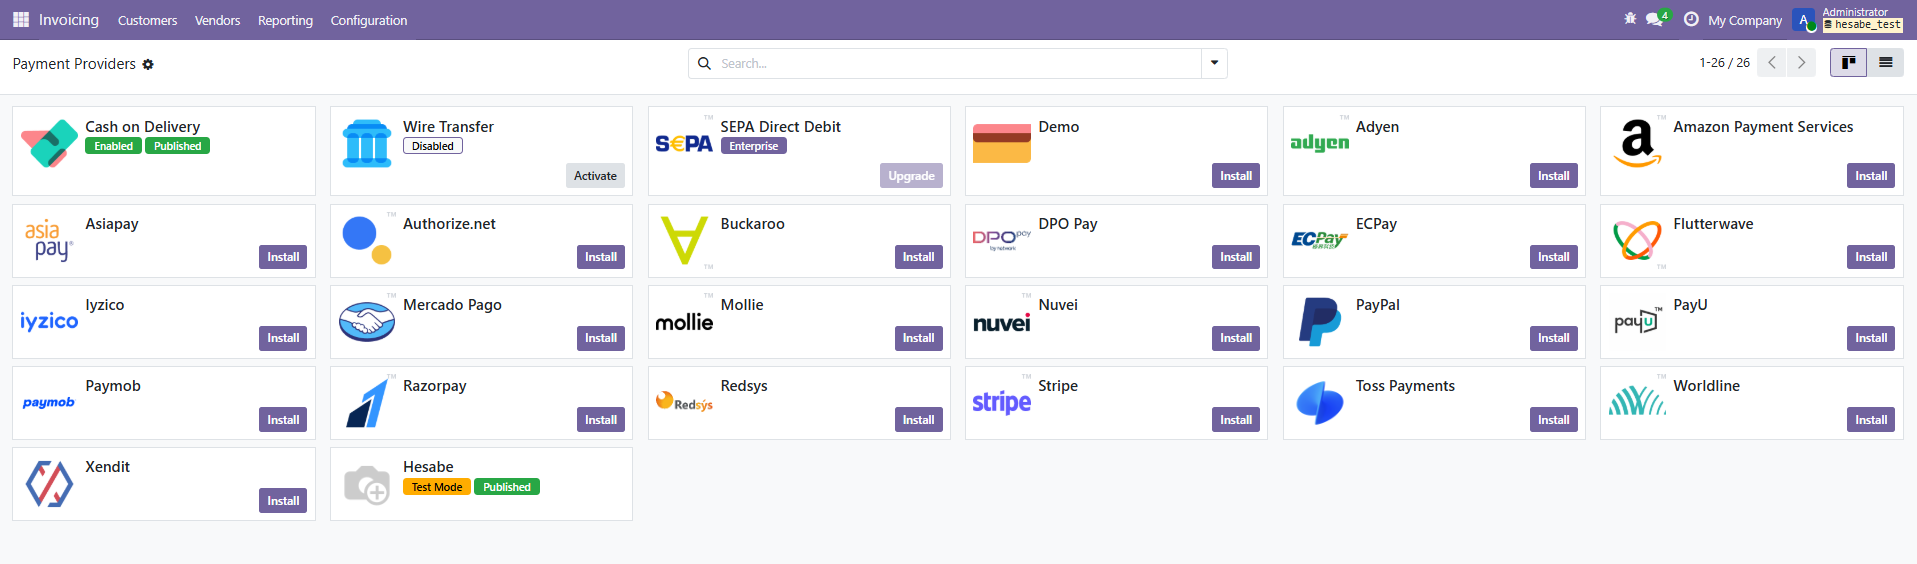
Task: Click the Administrator user avatar
Action: [1804, 20]
